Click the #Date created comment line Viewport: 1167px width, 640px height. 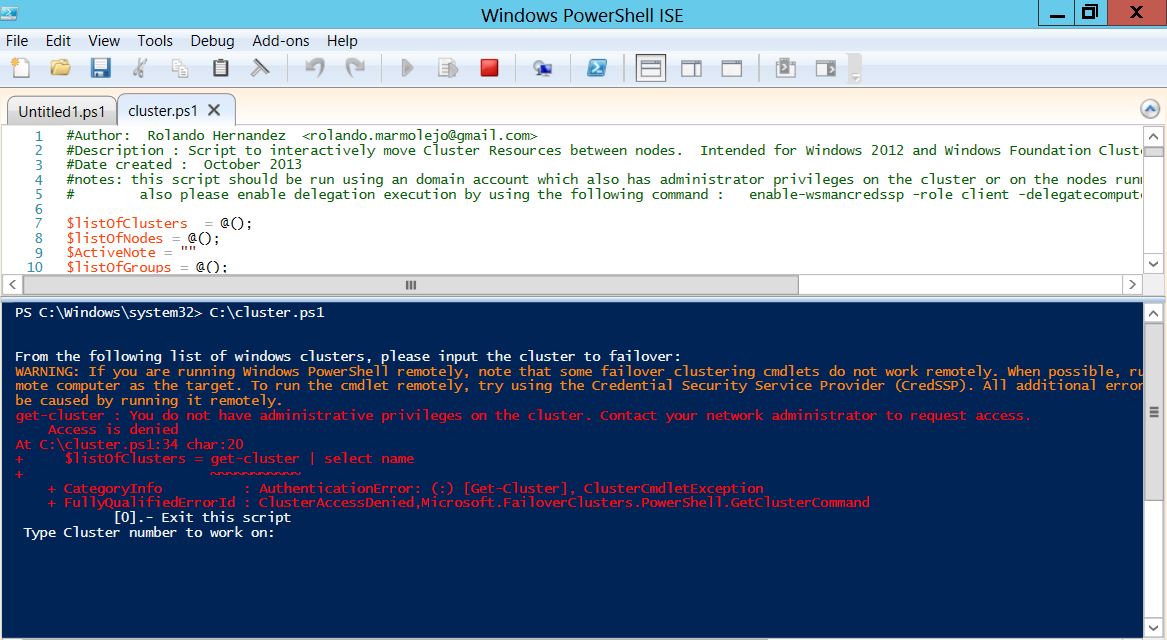184,164
